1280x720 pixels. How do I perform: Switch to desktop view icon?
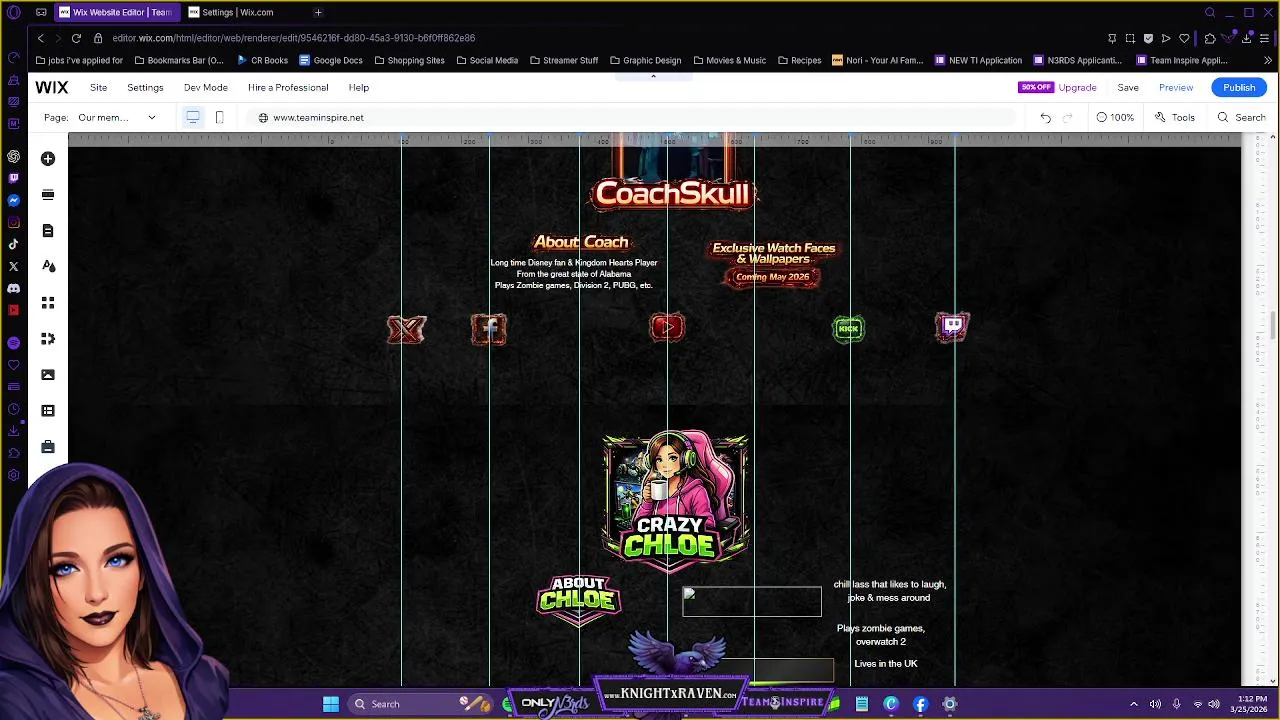[x=193, y=117]
